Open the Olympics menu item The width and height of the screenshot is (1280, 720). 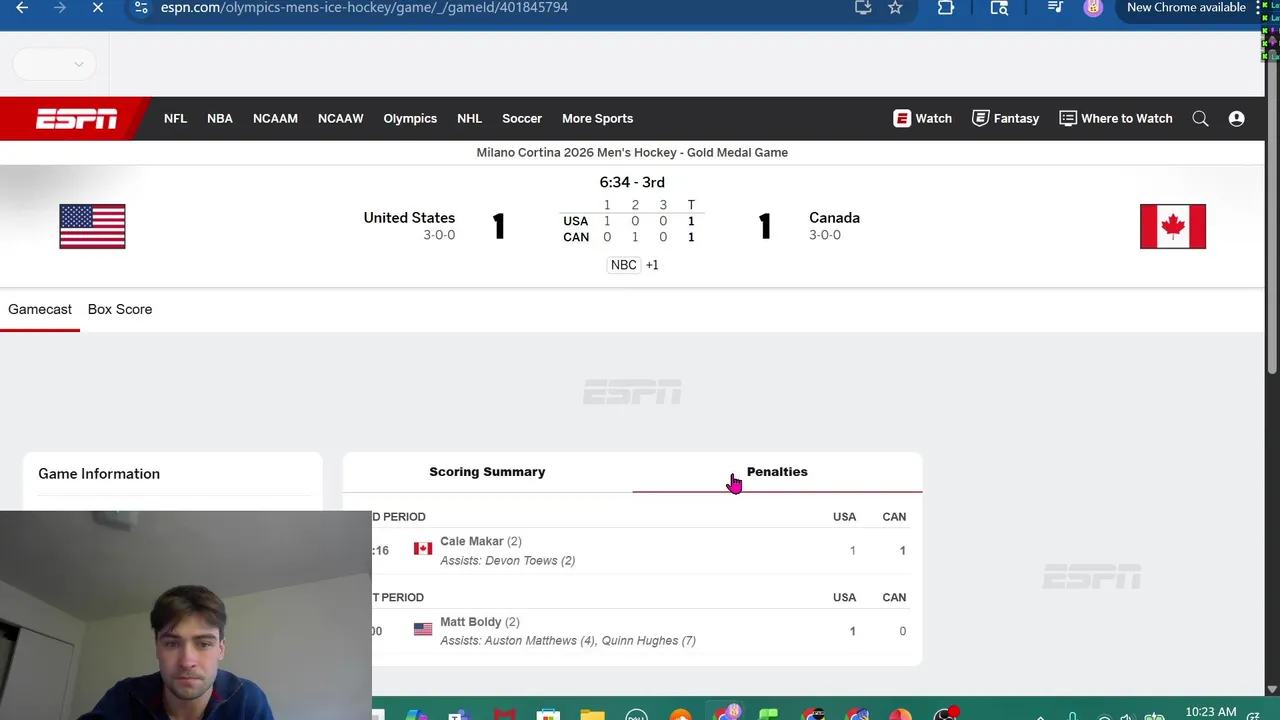coord(410,118)
